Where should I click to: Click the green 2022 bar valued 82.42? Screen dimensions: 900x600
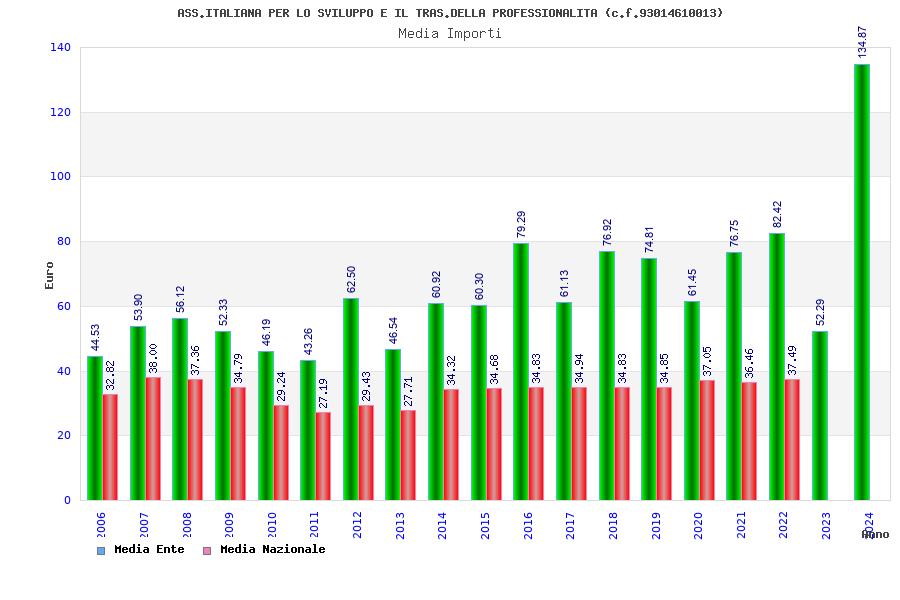coord(777,367)
